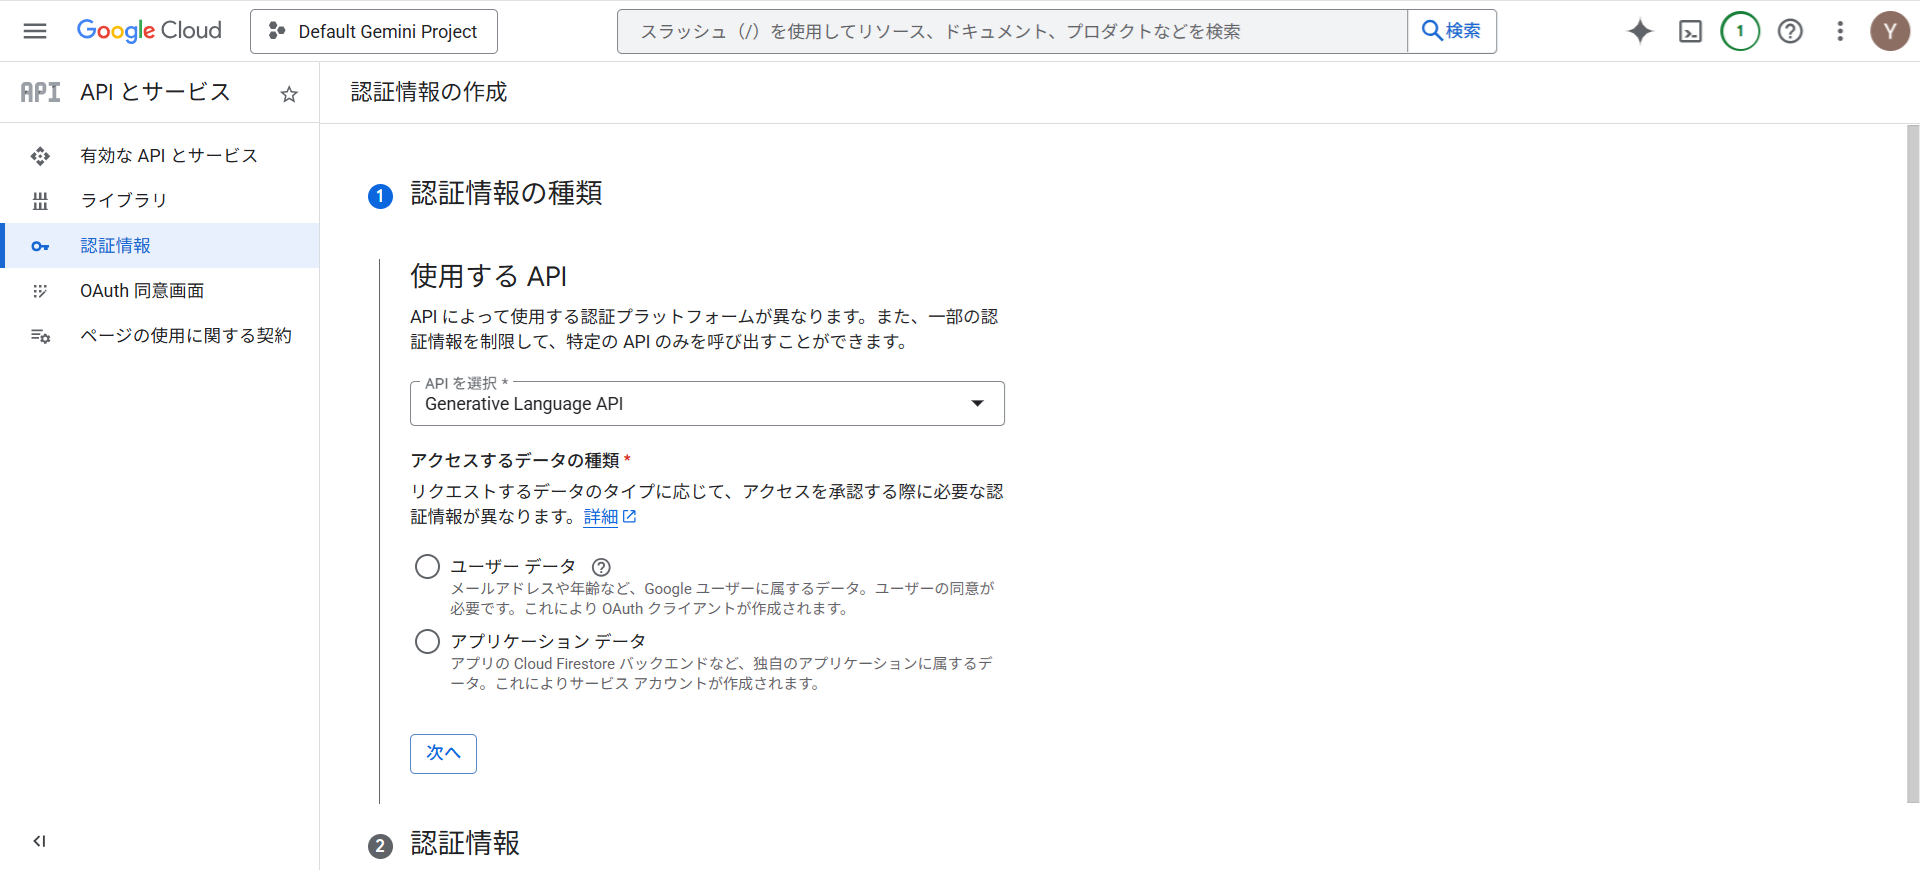The width and height of the screenshot is (1920, 870).
Task: Go to 有効な API とサービス
Action: 169,156
